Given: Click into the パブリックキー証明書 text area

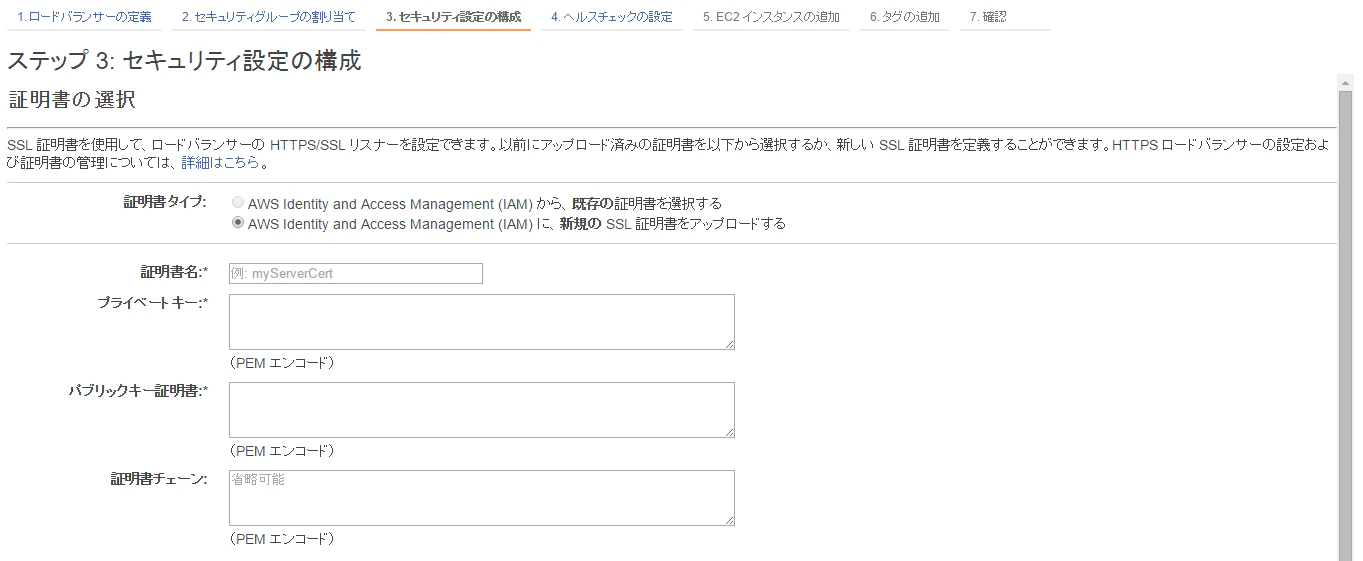Looking at the screenshot, I should [x=482, y=410].
